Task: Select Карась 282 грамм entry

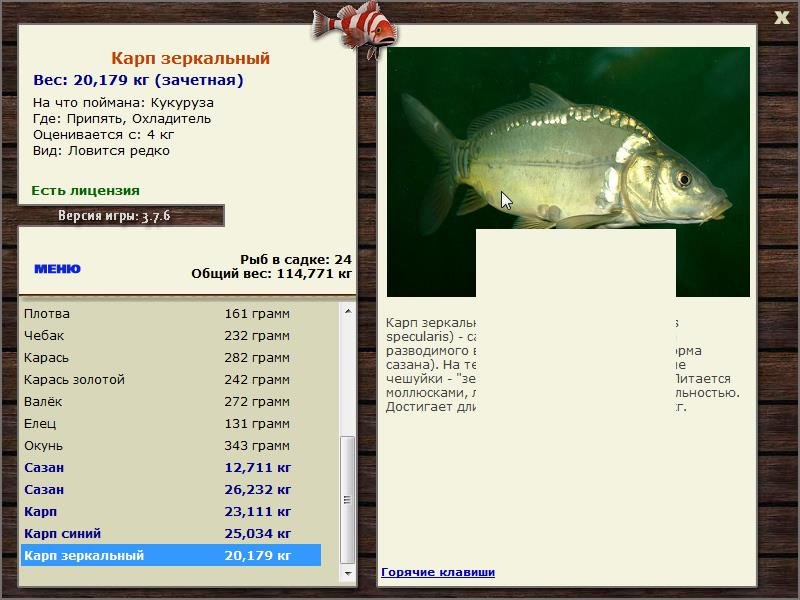Action: tap(171, 358)
